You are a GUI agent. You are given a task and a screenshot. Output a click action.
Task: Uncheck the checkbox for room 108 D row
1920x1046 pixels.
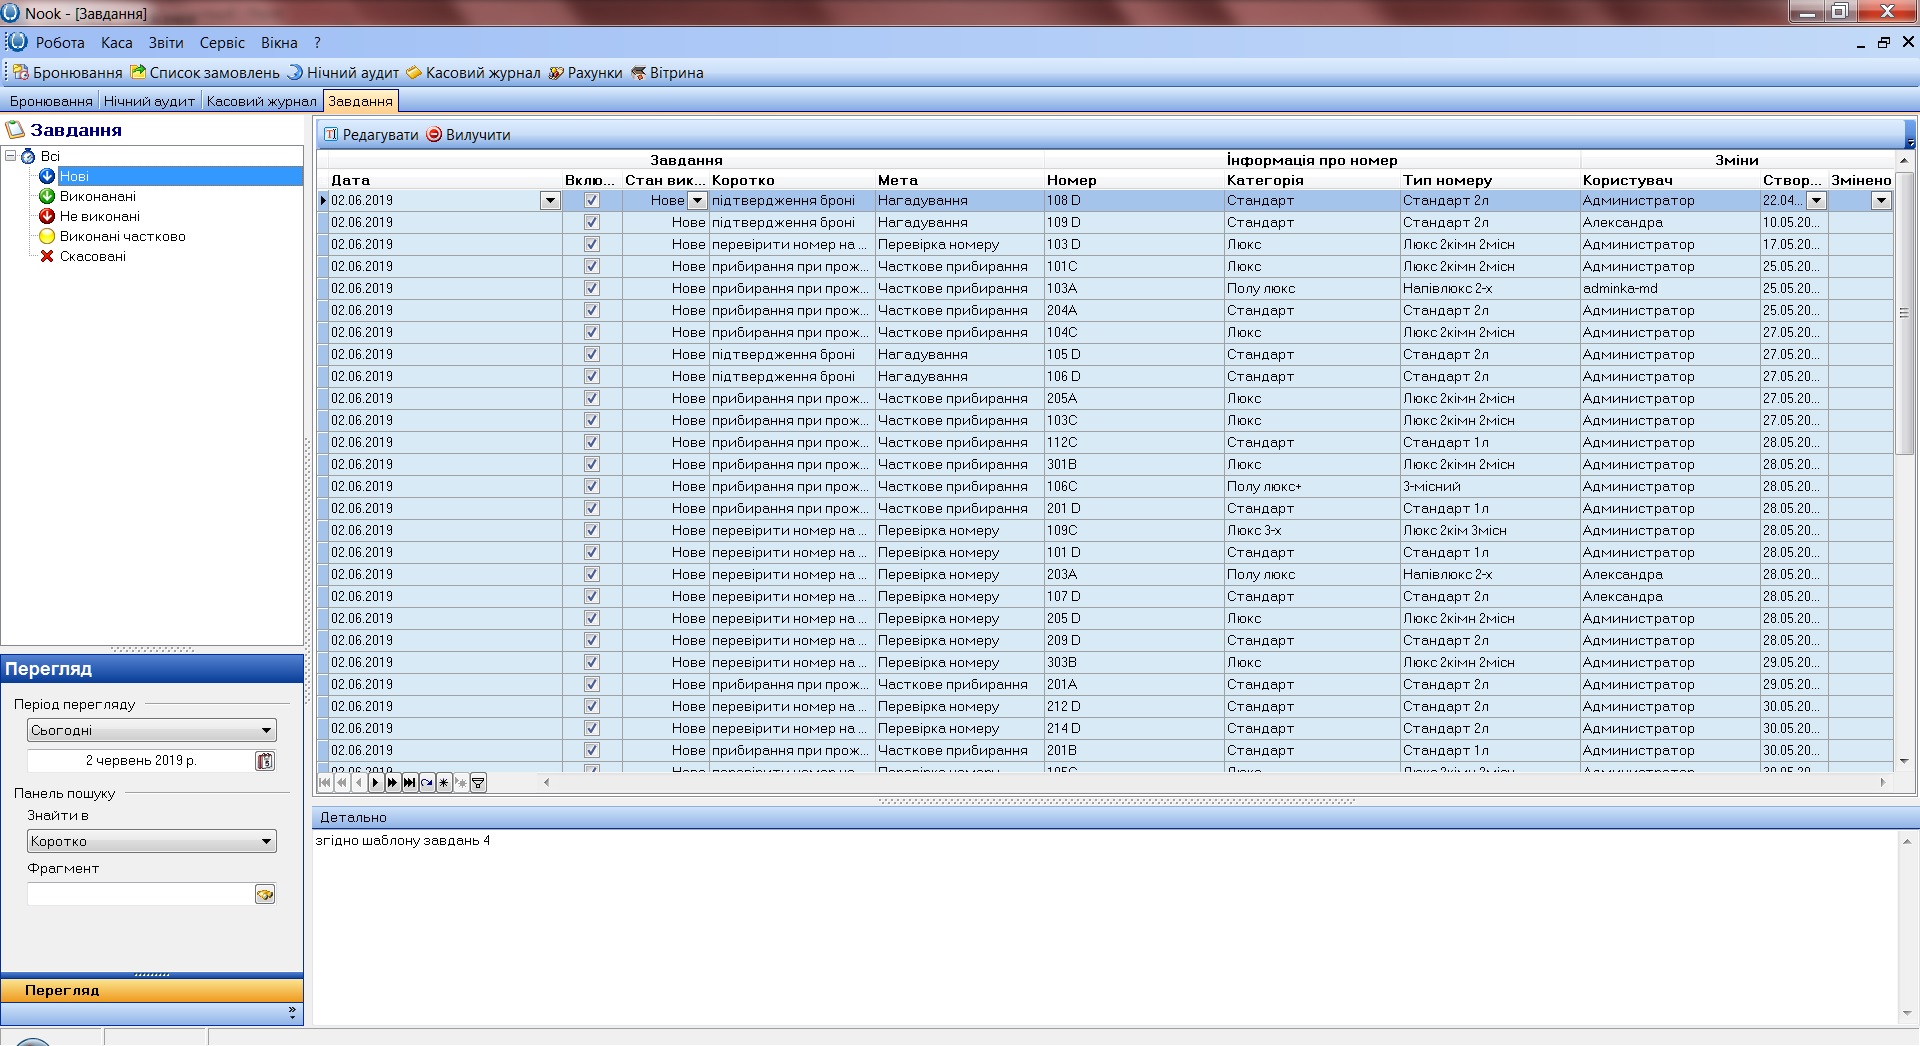point(592,201)
